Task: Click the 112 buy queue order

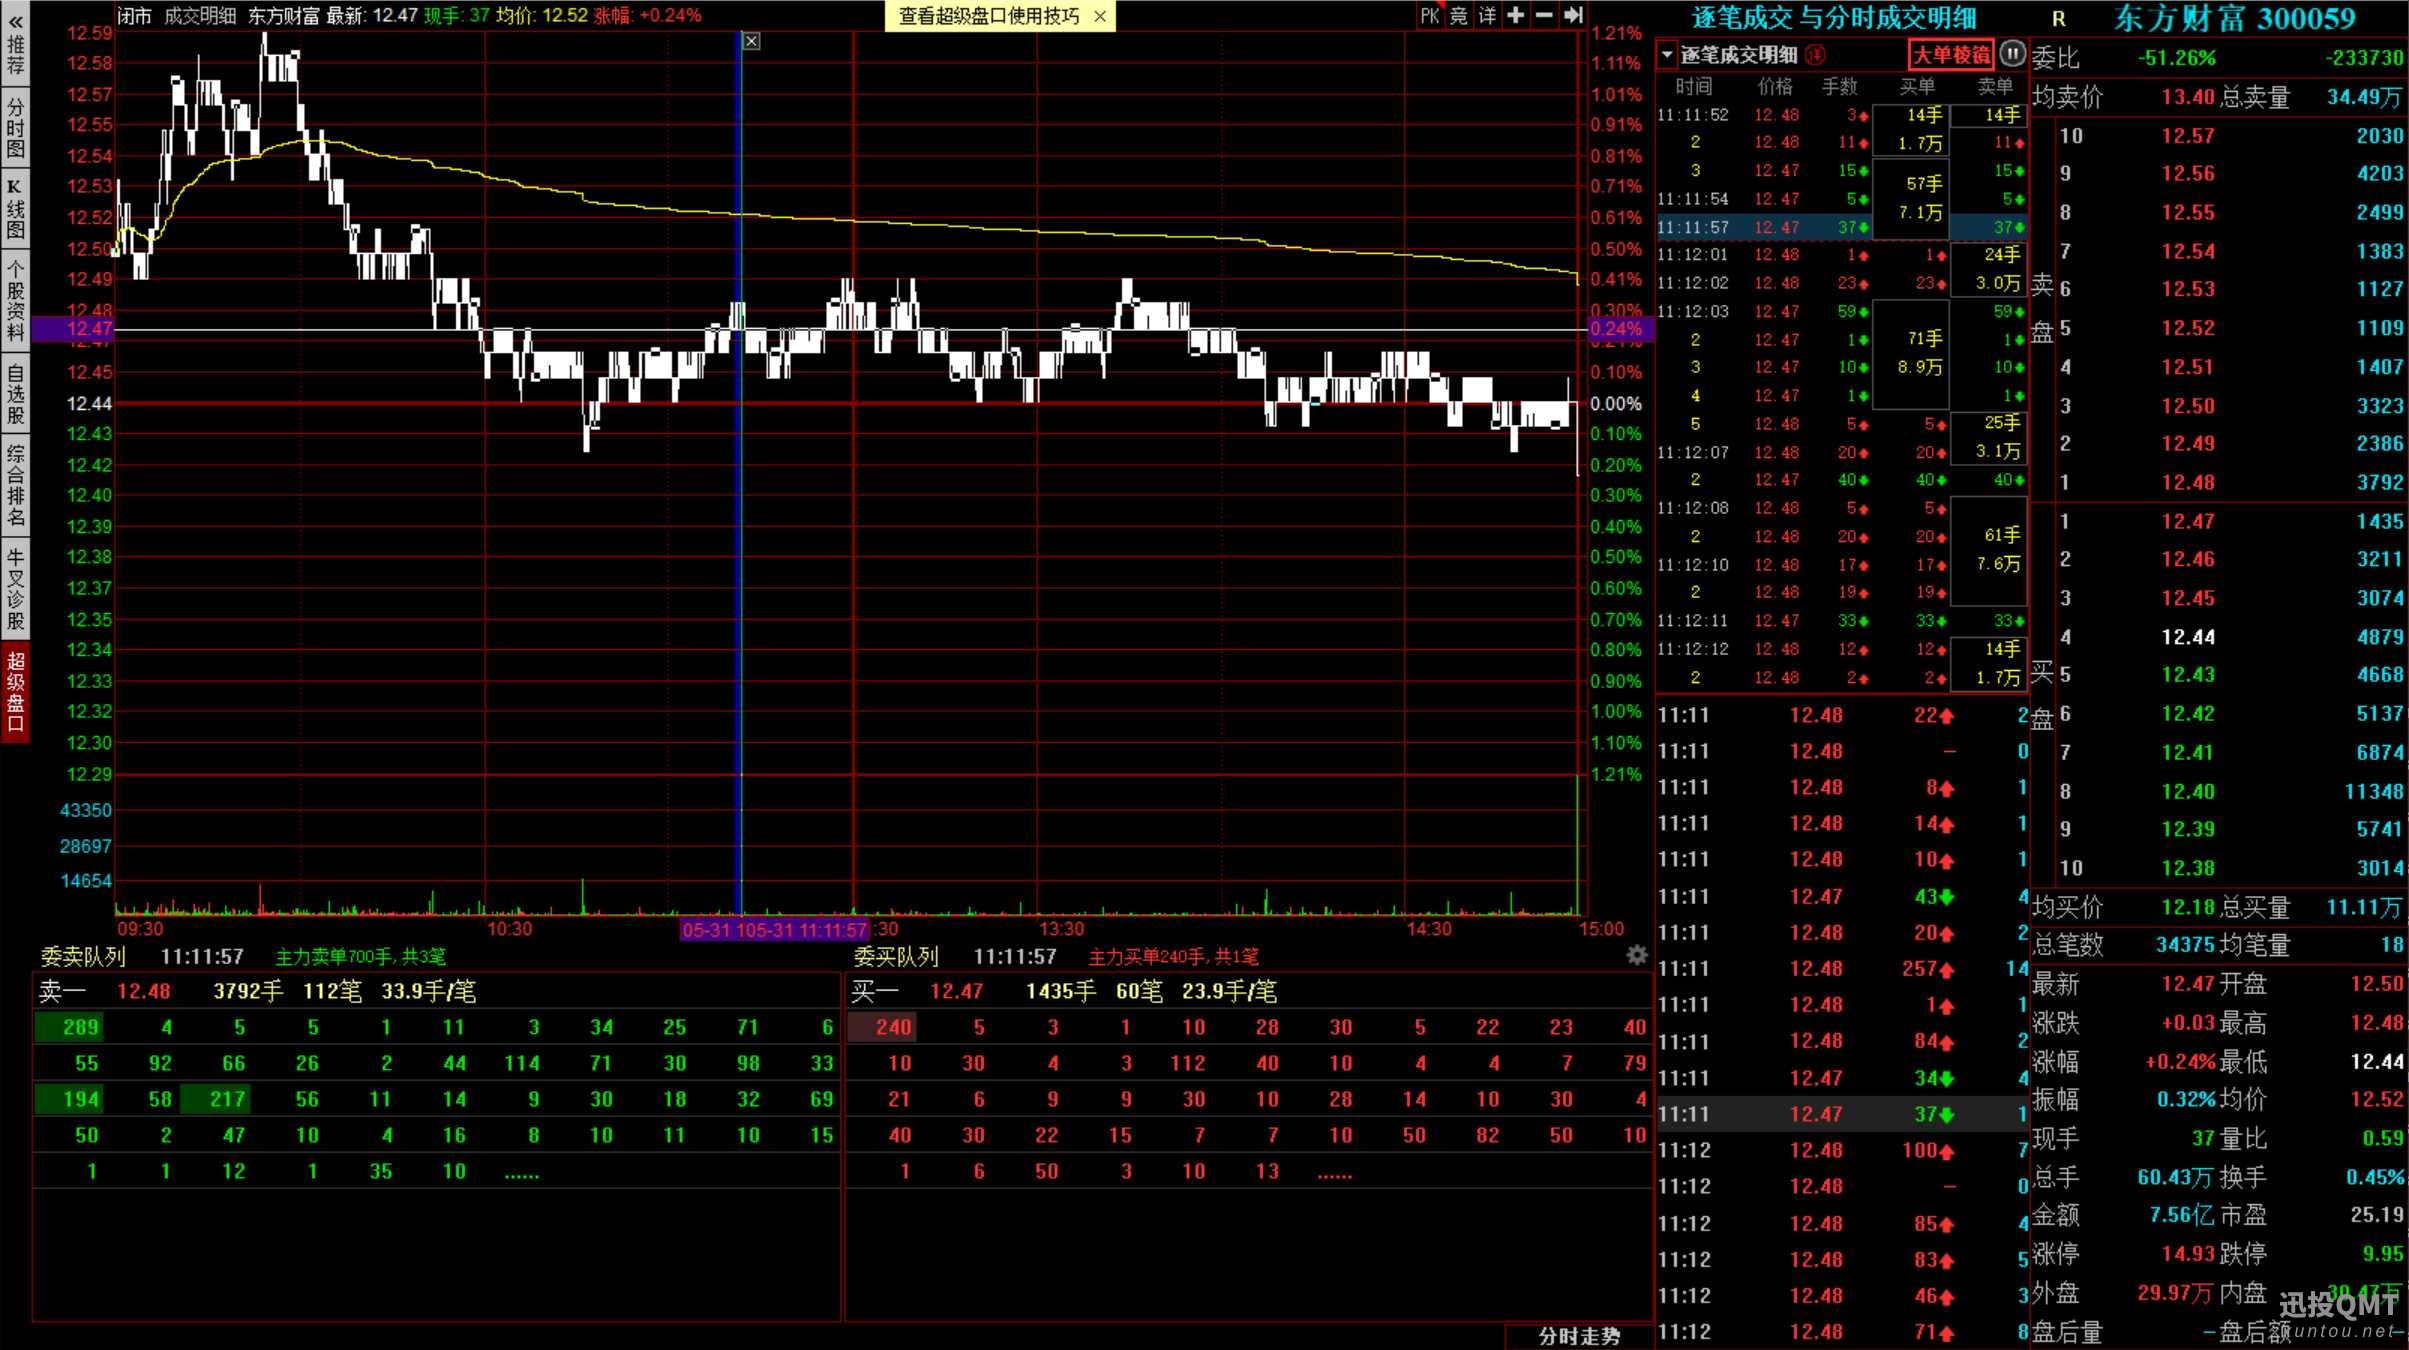Action: tap(1187, 1063)
